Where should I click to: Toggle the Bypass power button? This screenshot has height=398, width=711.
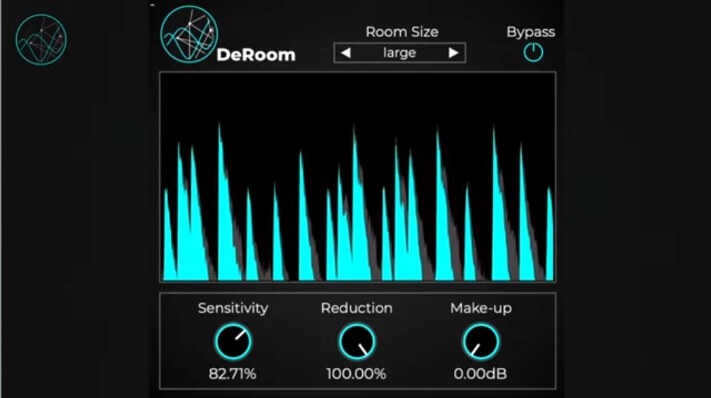(533, 53)
